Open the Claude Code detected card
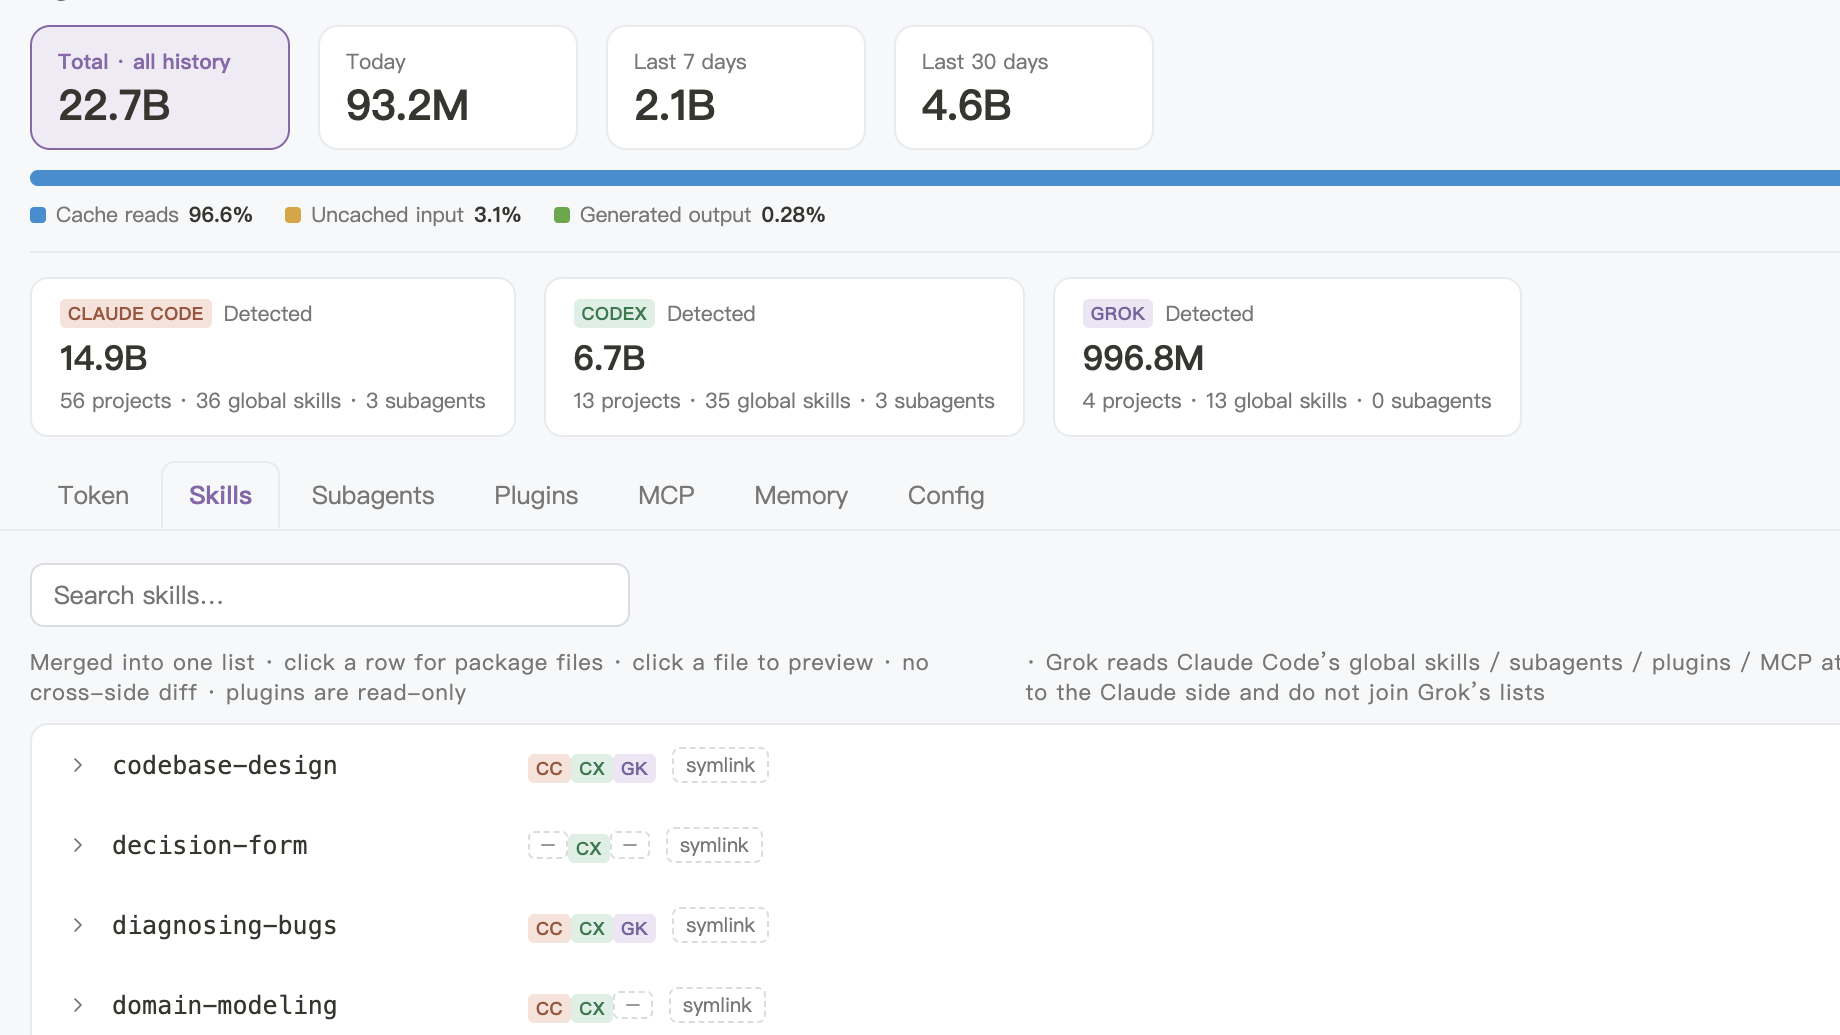This screenshot has height=1035, width=1840. 273,357
